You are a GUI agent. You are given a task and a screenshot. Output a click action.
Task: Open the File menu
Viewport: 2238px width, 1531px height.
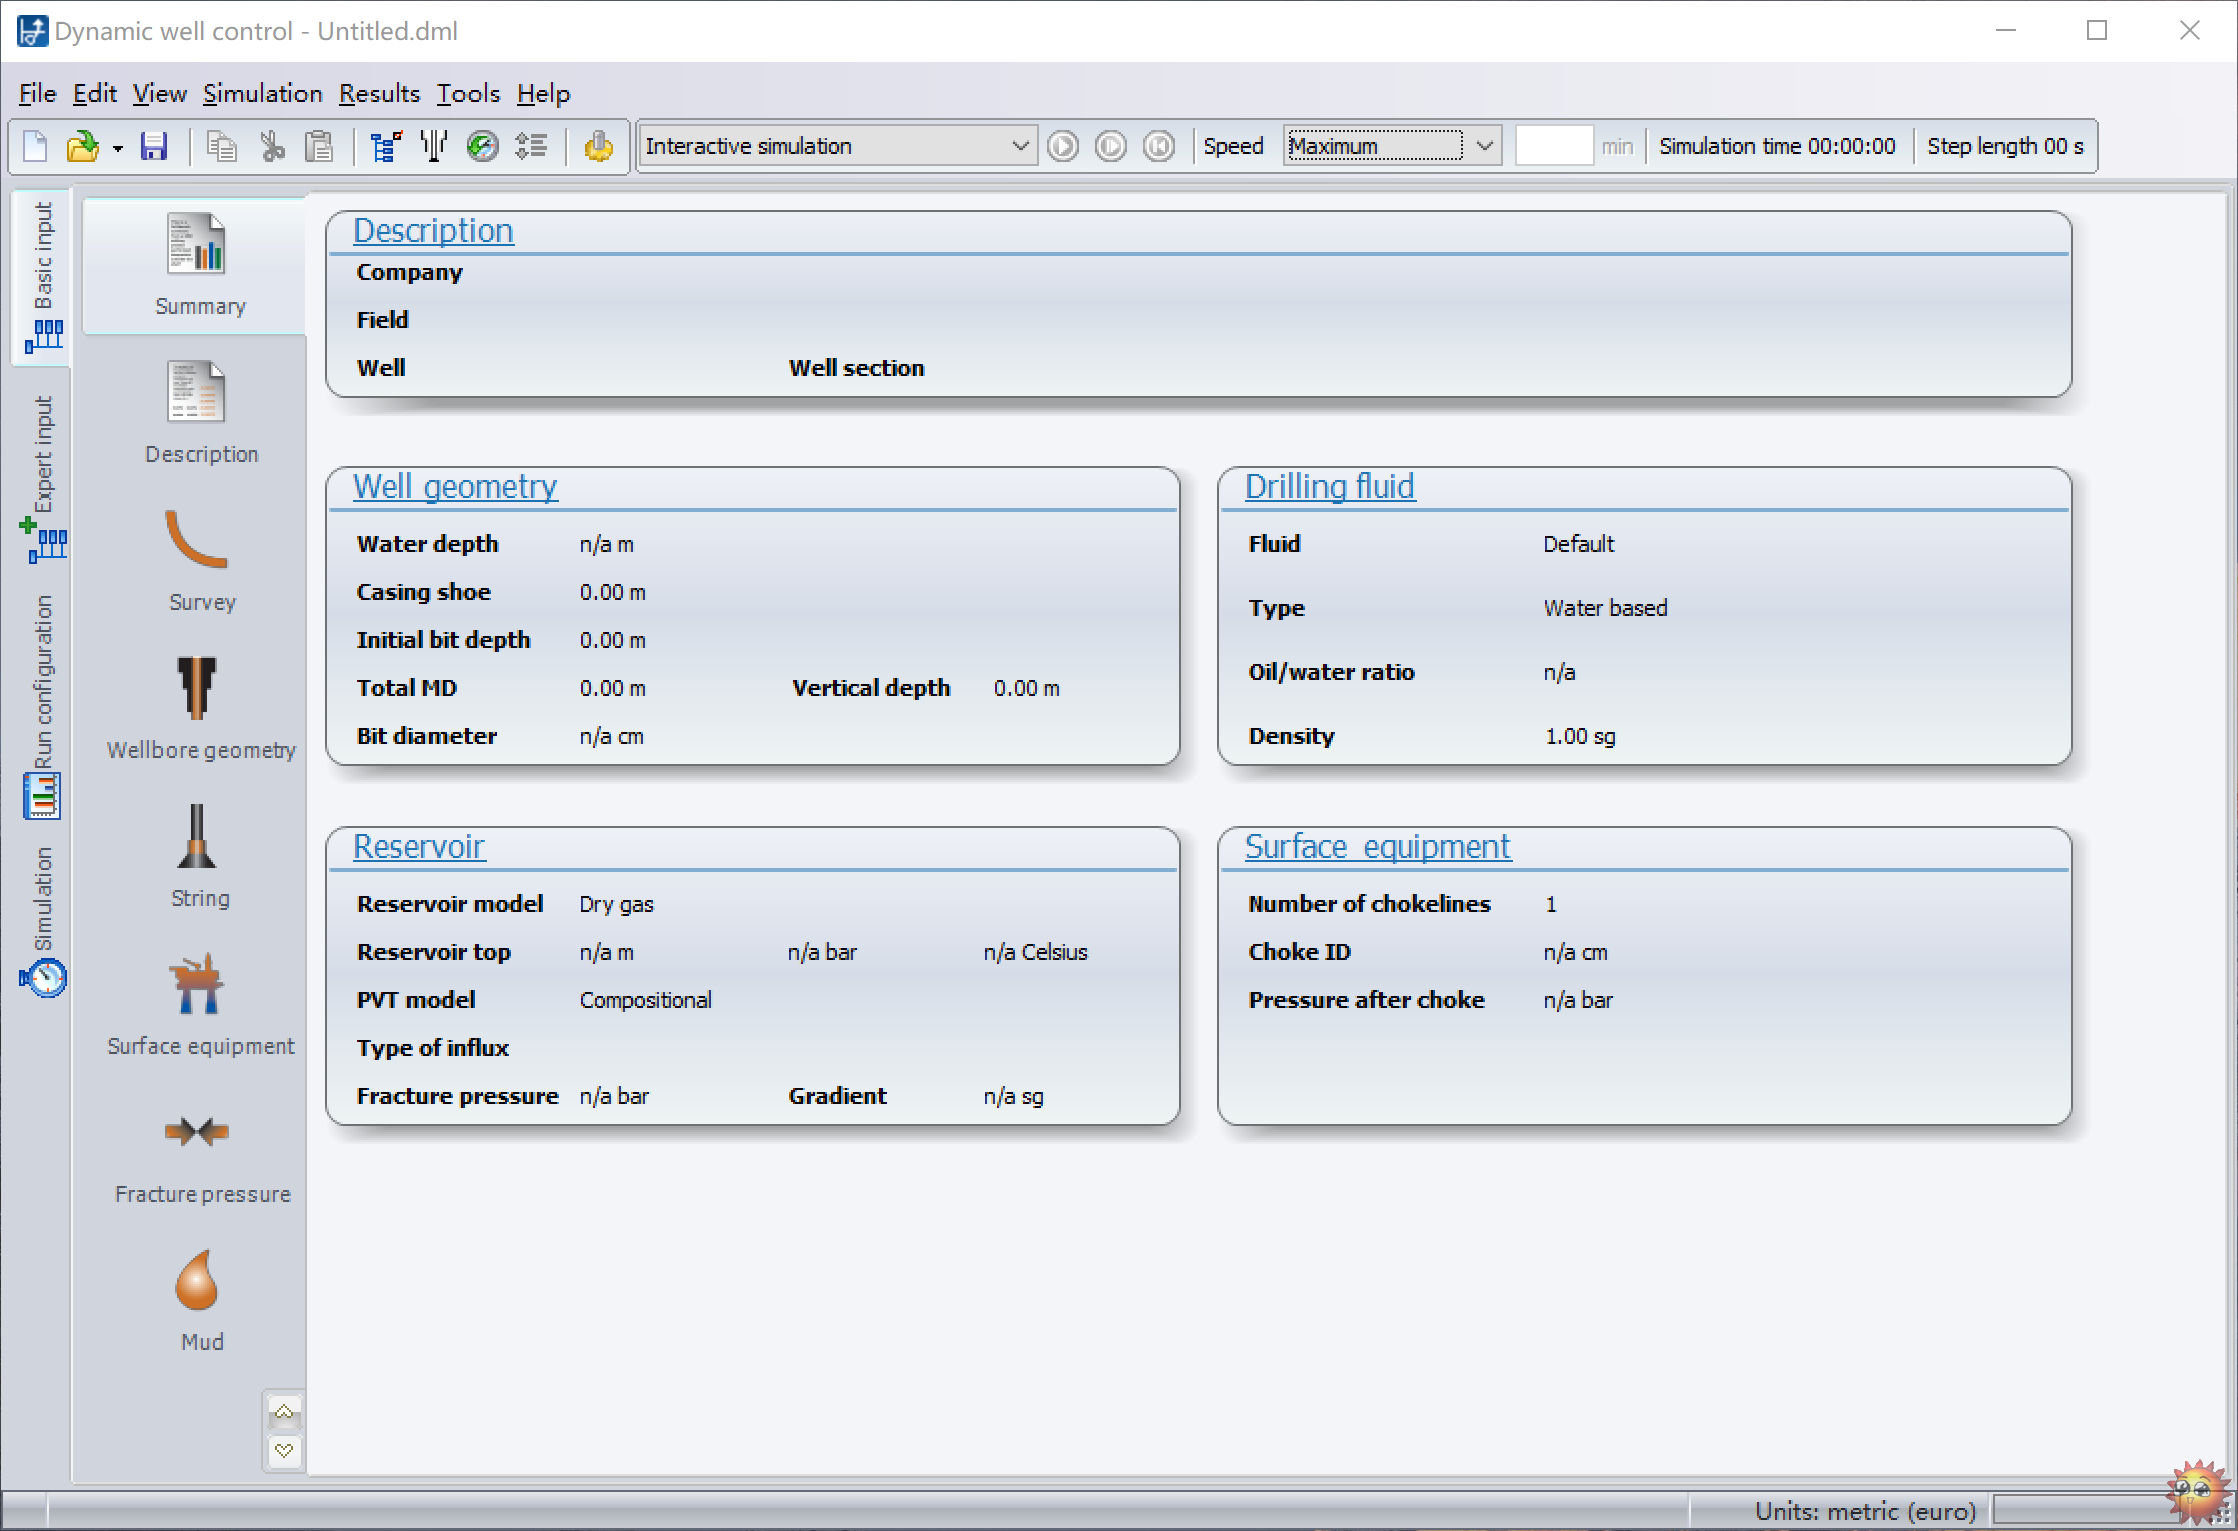tap(38, 93)
